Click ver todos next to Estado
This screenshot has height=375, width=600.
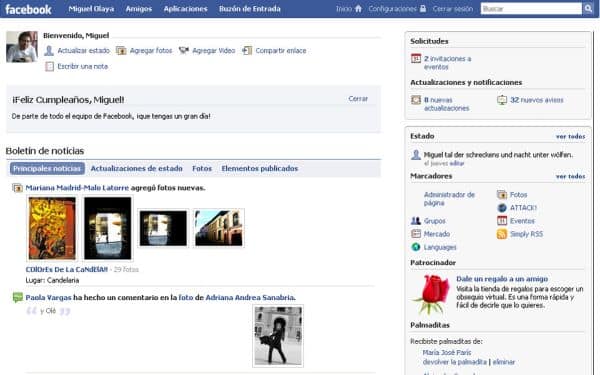click(571, 136)
